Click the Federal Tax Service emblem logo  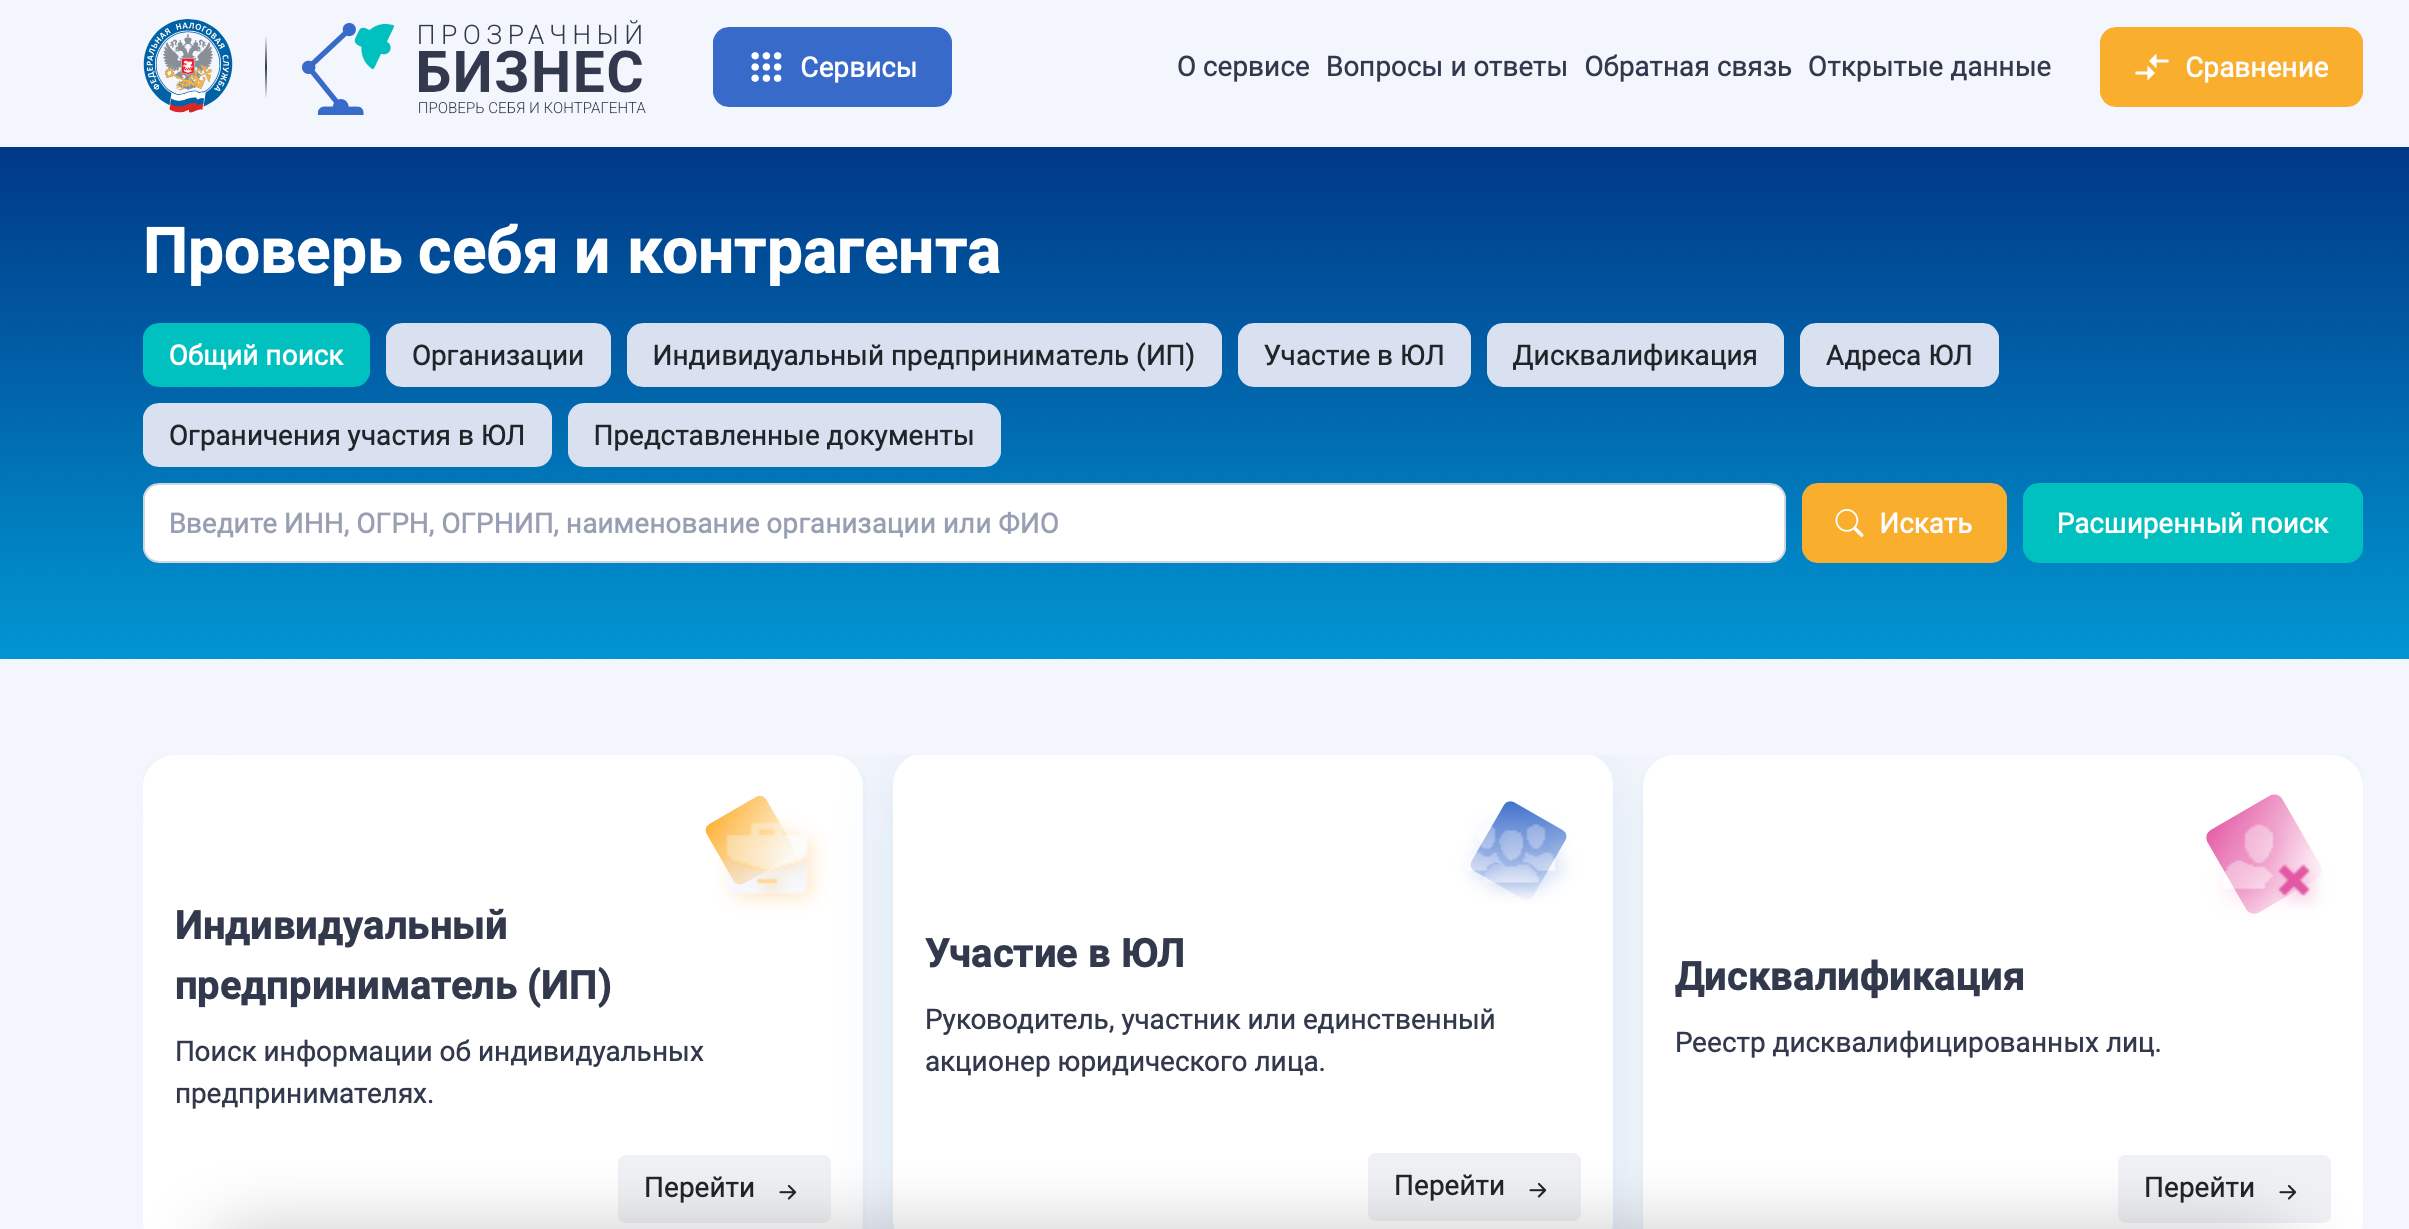tap(188, 66)
